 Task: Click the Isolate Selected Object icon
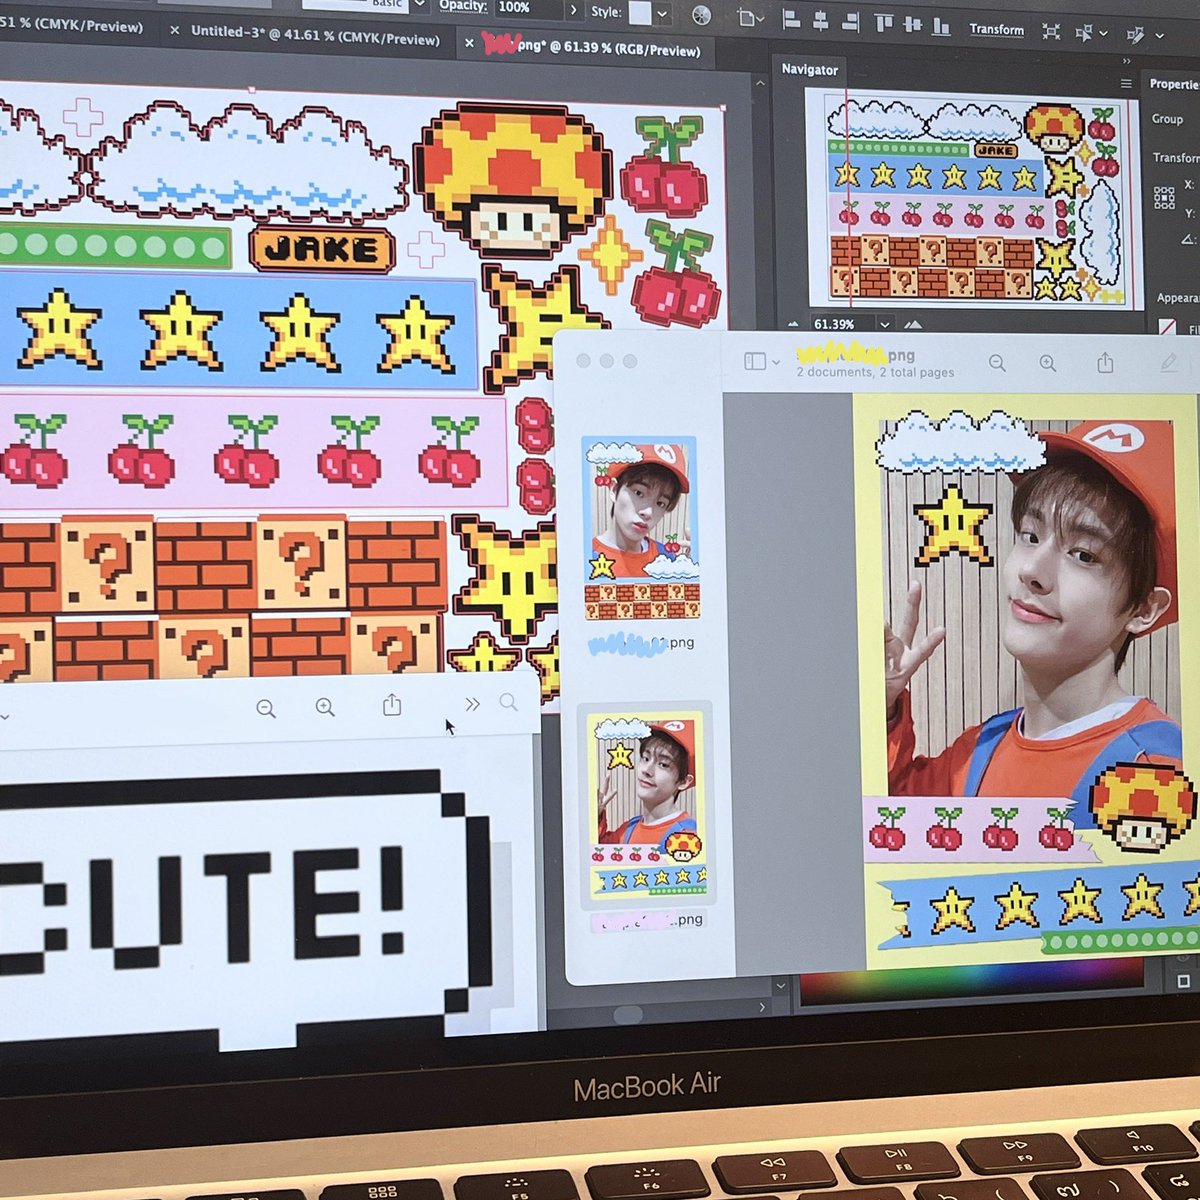1051,31
